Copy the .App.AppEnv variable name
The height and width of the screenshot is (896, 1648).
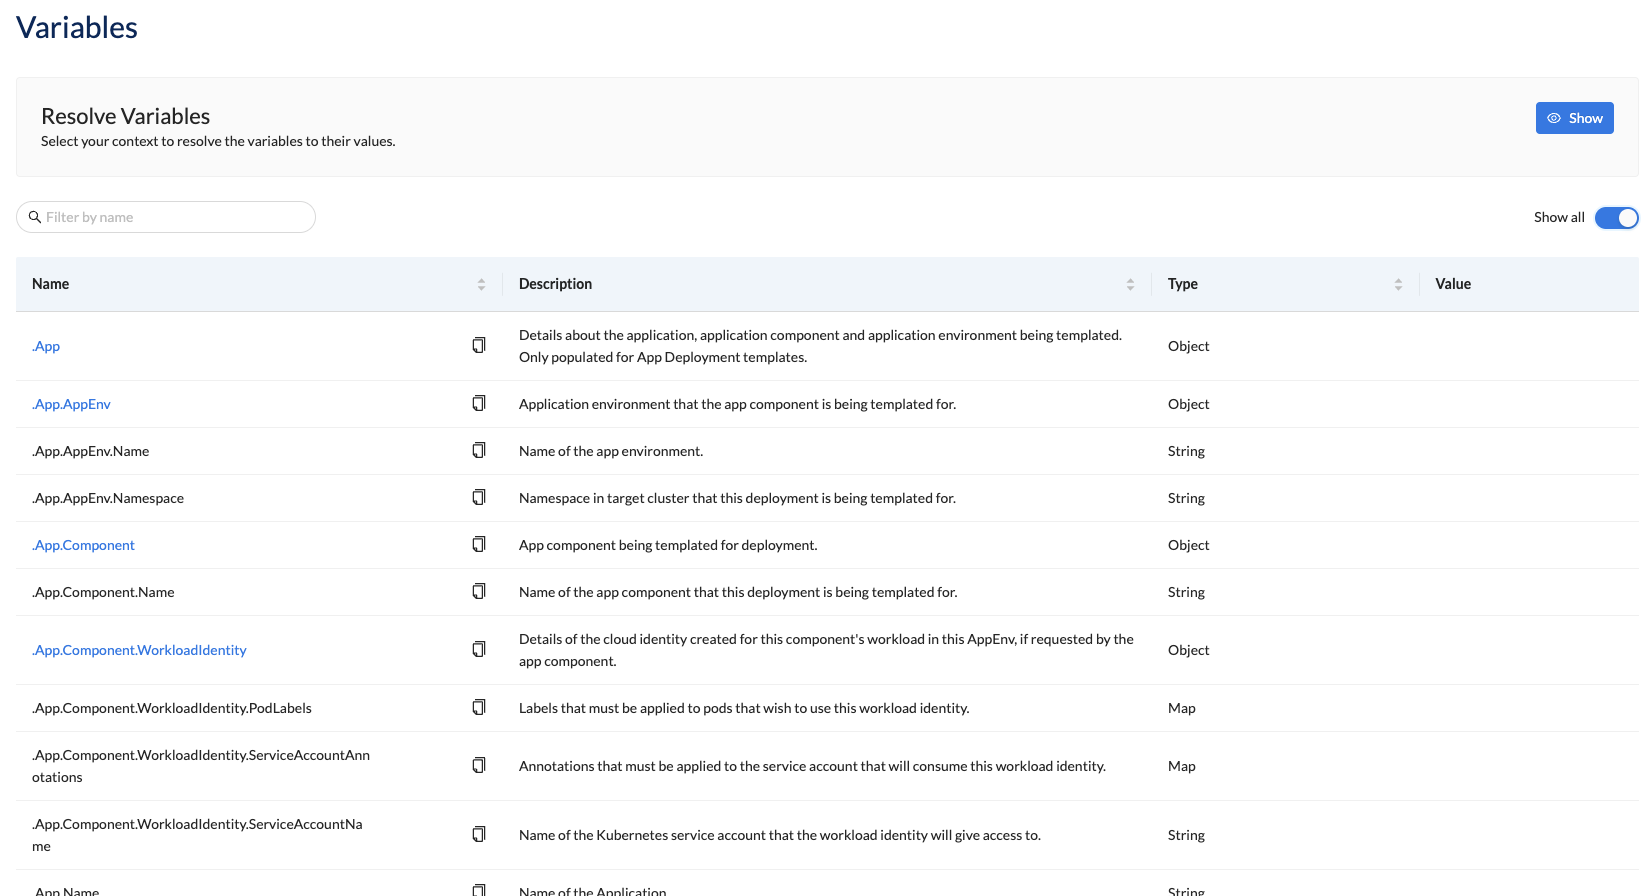479,403
